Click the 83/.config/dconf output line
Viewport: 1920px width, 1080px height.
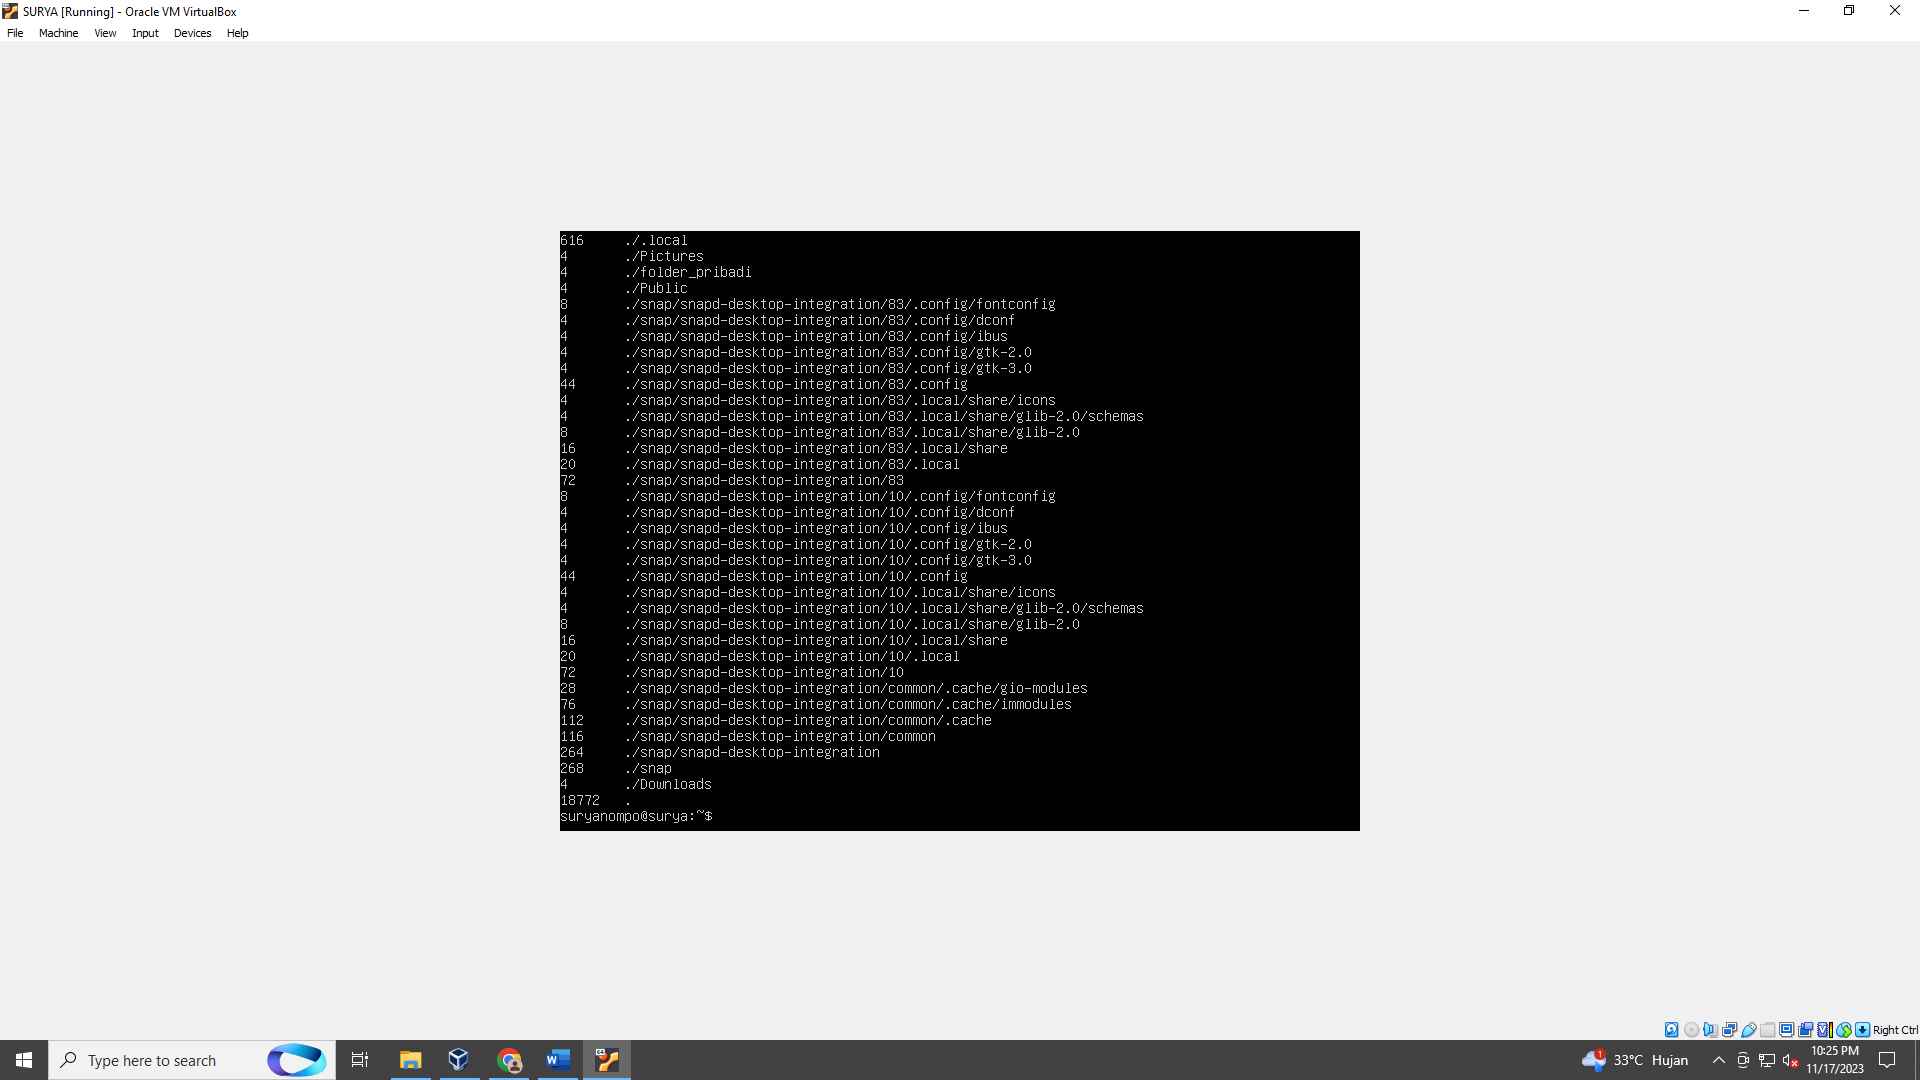788,320
